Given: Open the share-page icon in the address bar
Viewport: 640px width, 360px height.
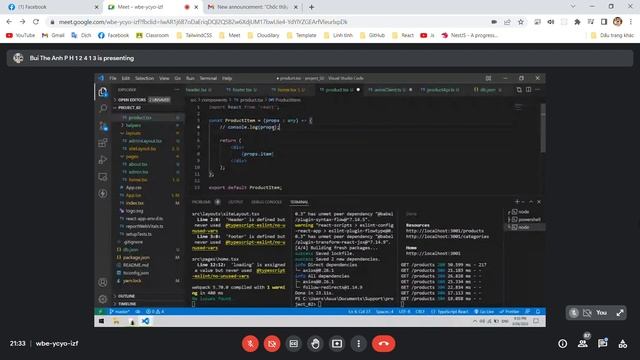Looking at the screenshot, I should pos(507,22).
